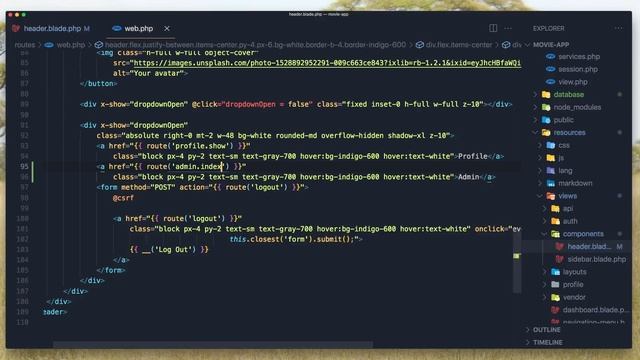640x360 pixels.
Task: Click line number 95 in gutter
Action: (x=24, y=167)
